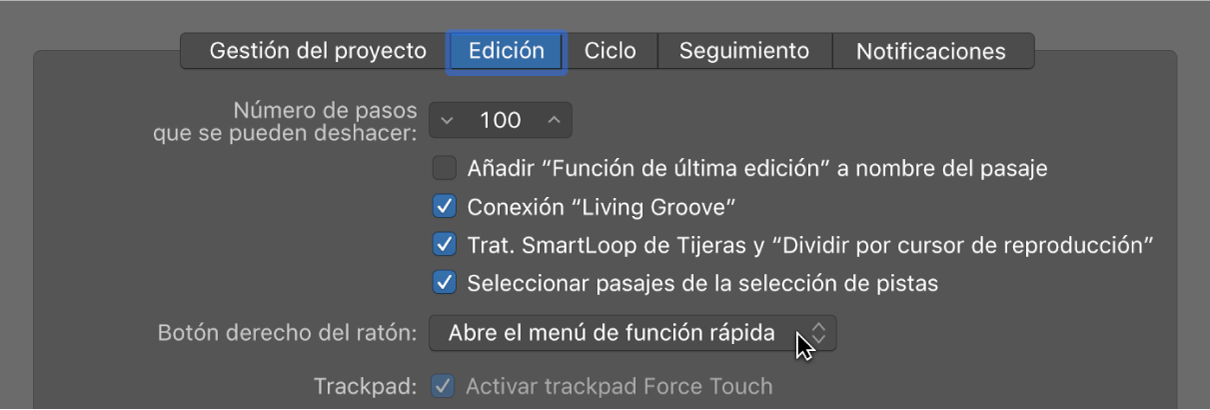Select the Seguimiento tab
This screenshot has width=1210, height=410.
(x=744, y=51)
